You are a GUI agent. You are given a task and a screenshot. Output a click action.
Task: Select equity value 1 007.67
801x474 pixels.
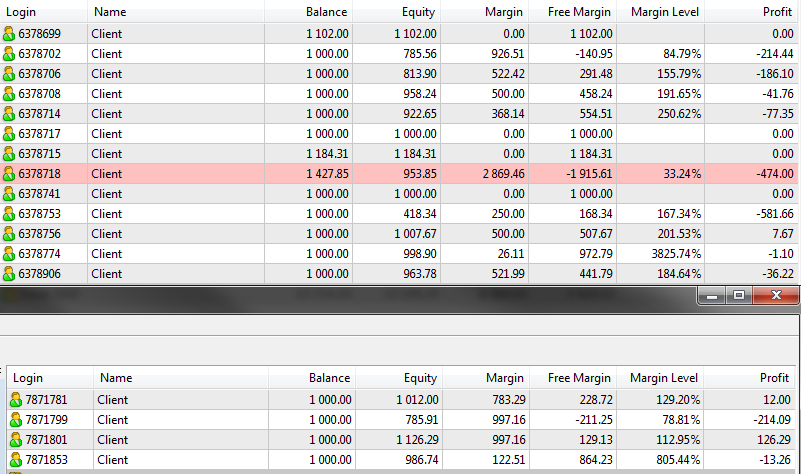415,233
